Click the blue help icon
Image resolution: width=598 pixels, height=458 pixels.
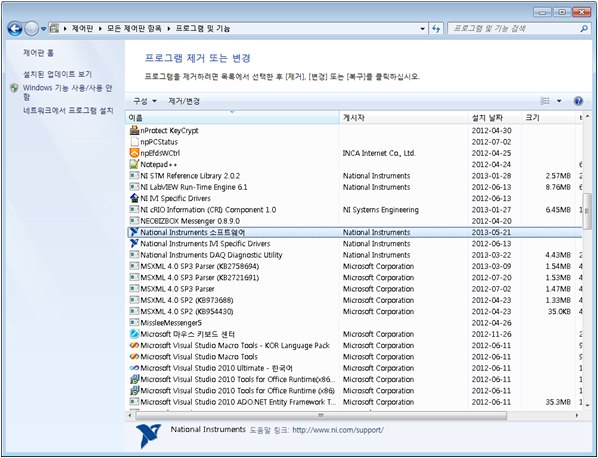click(x=578, y=101)
